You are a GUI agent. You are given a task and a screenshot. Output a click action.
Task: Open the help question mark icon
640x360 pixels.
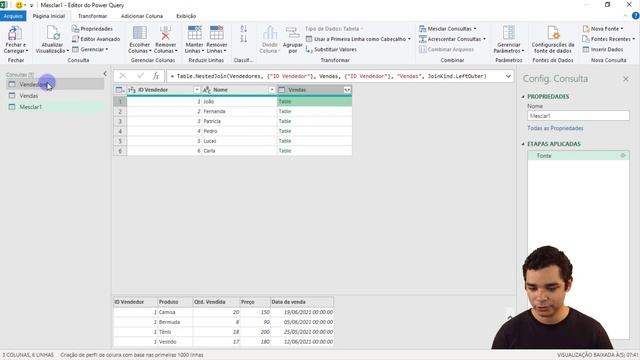636,16
